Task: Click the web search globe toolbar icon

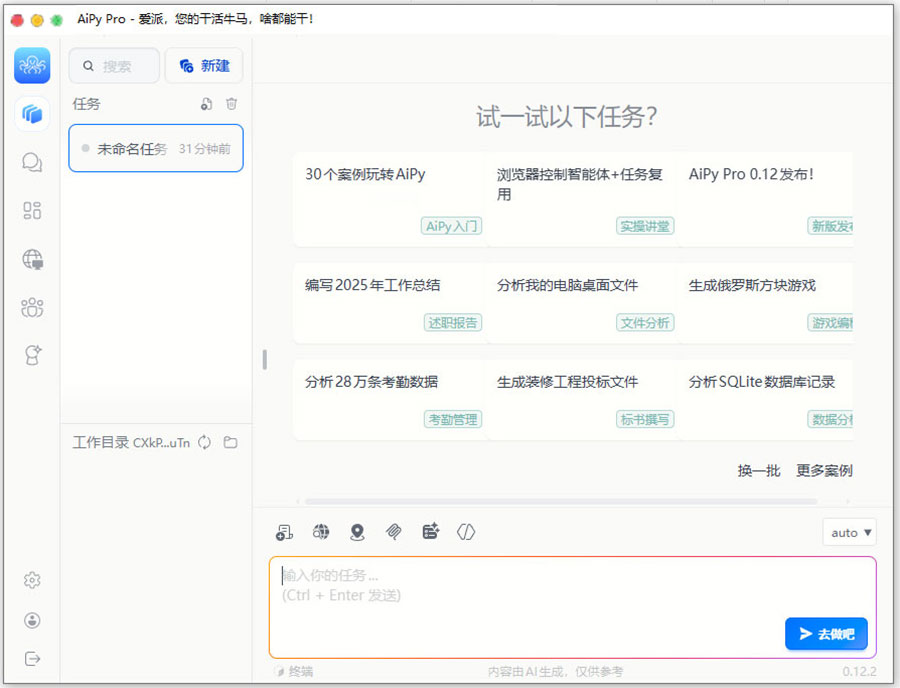Action: (x=321, y=532)
